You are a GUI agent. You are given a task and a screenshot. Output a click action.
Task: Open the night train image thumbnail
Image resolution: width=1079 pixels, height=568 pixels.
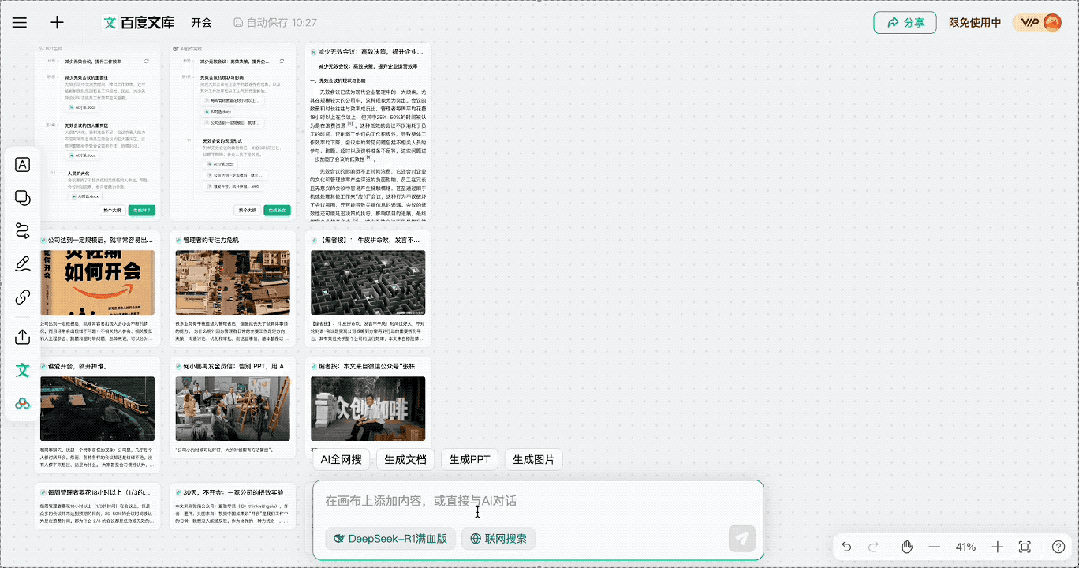tap(97, 408)
